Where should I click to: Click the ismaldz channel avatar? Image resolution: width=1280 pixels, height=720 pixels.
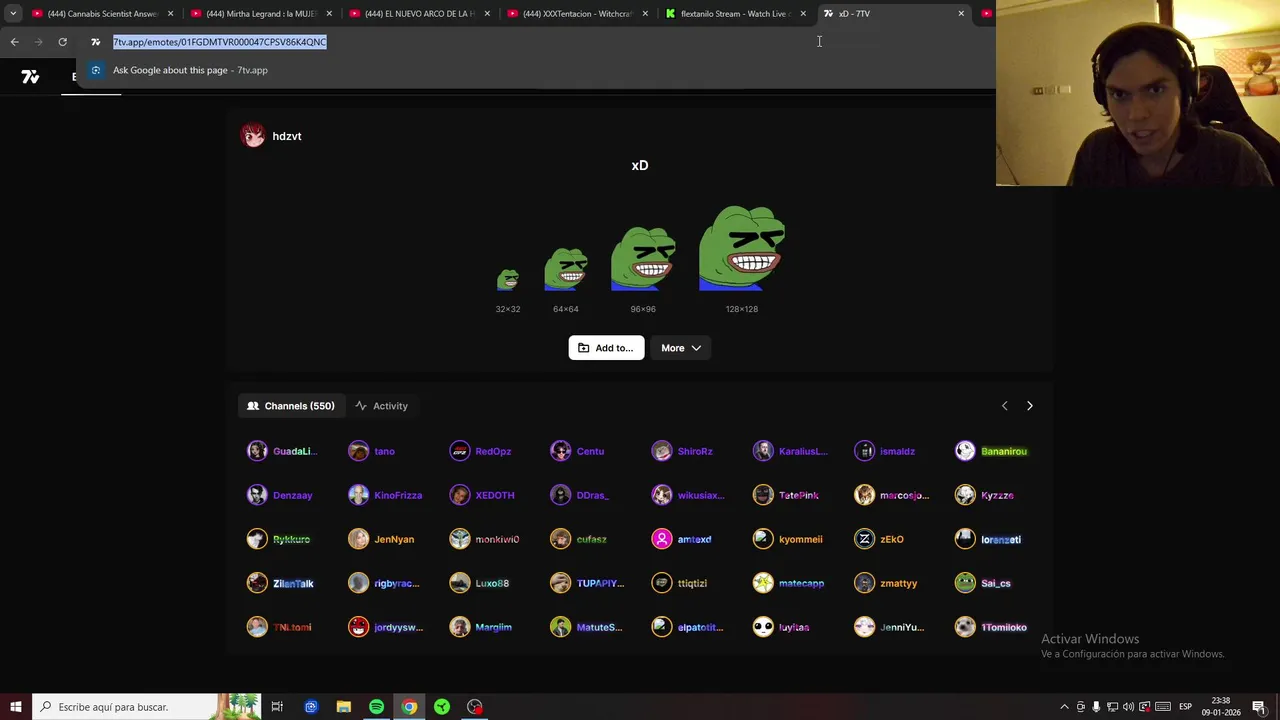(x=865, y=451)
